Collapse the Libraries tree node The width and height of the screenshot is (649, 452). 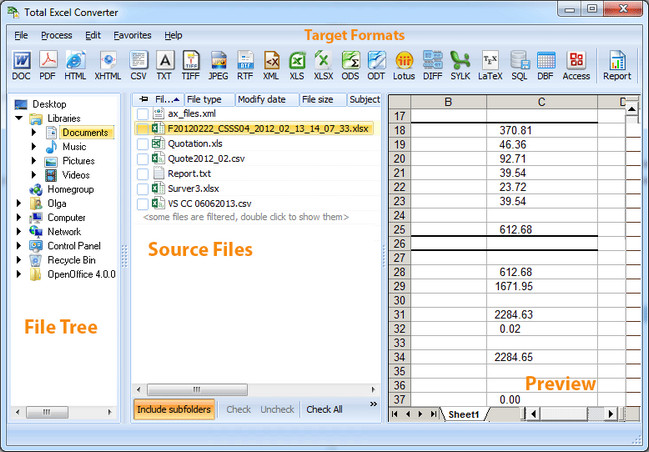[x=19, y=119]
